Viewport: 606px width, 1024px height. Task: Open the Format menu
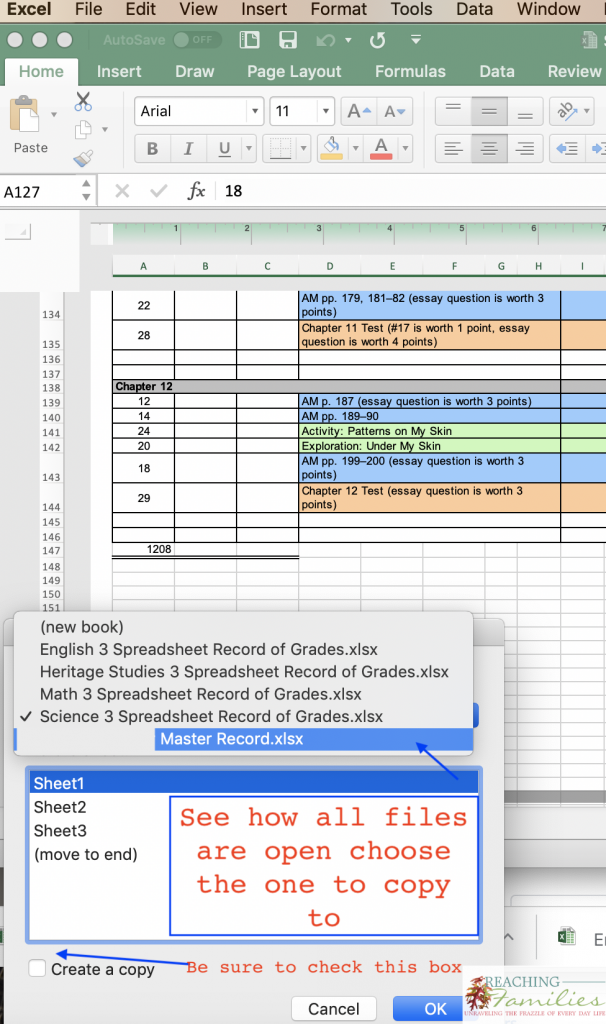pos(339,9)
